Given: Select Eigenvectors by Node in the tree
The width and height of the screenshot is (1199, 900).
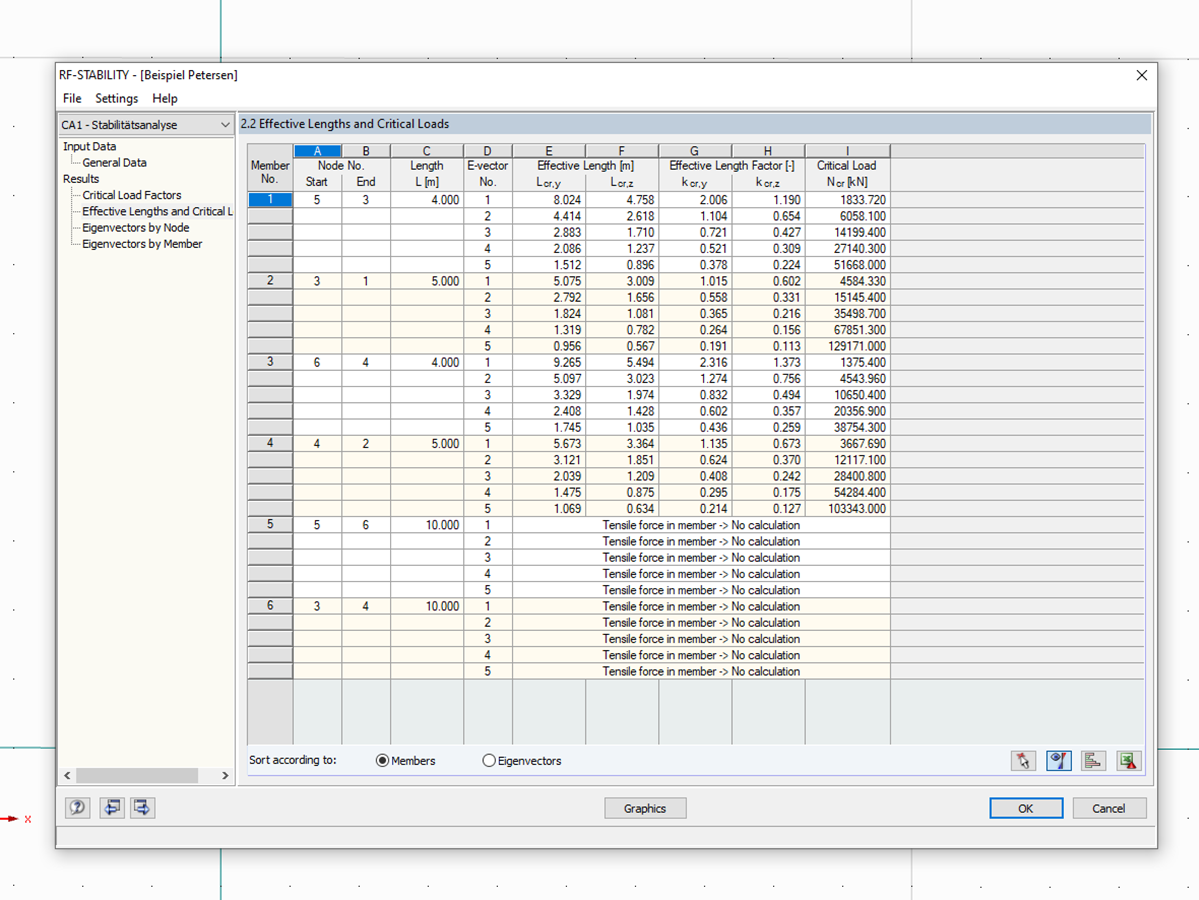Looking at the screenshot, I should [x=135, y=228].
